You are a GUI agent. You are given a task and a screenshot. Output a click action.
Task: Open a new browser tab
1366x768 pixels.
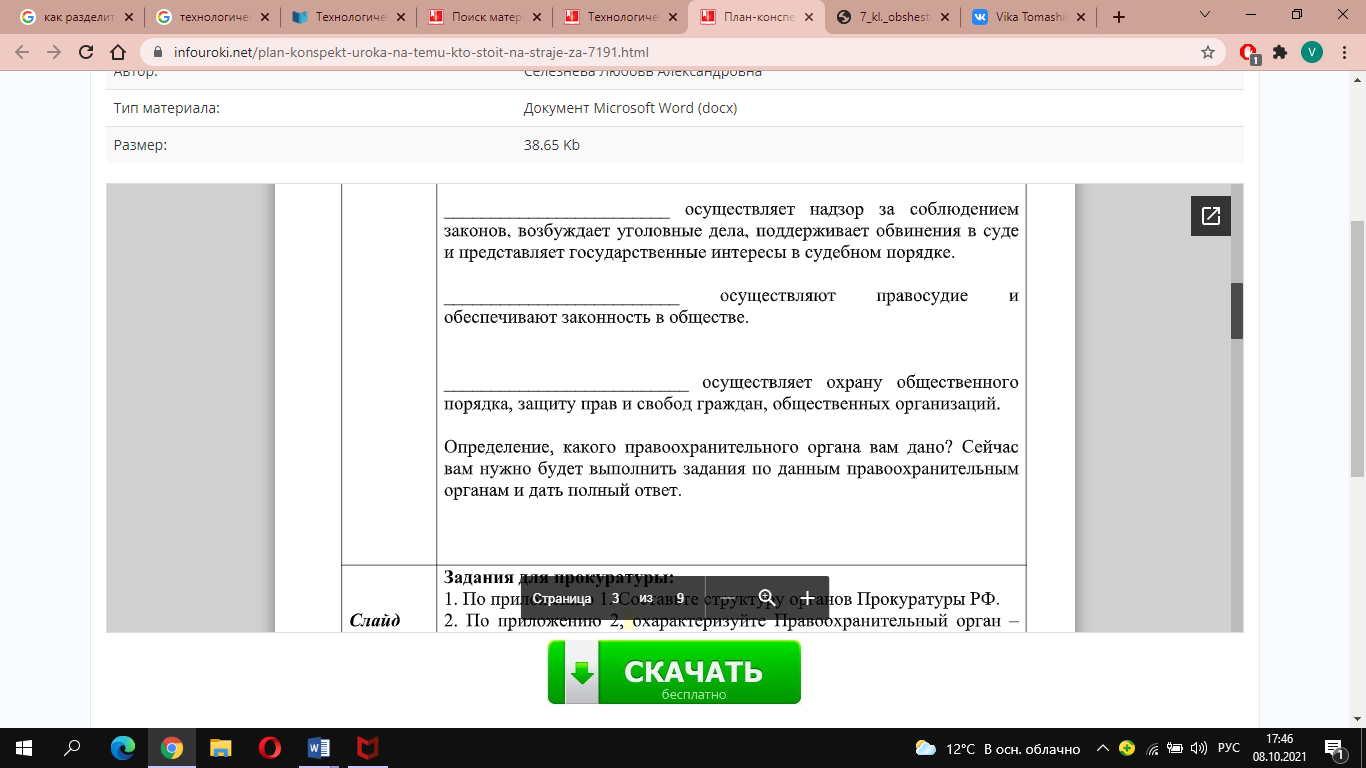tap(1118, 17)
